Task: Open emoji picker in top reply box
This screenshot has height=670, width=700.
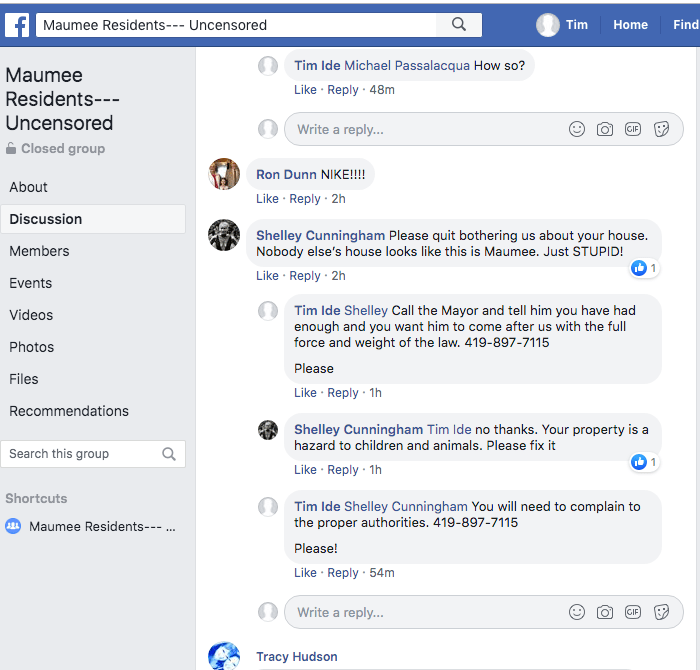Action: [577, 129]
